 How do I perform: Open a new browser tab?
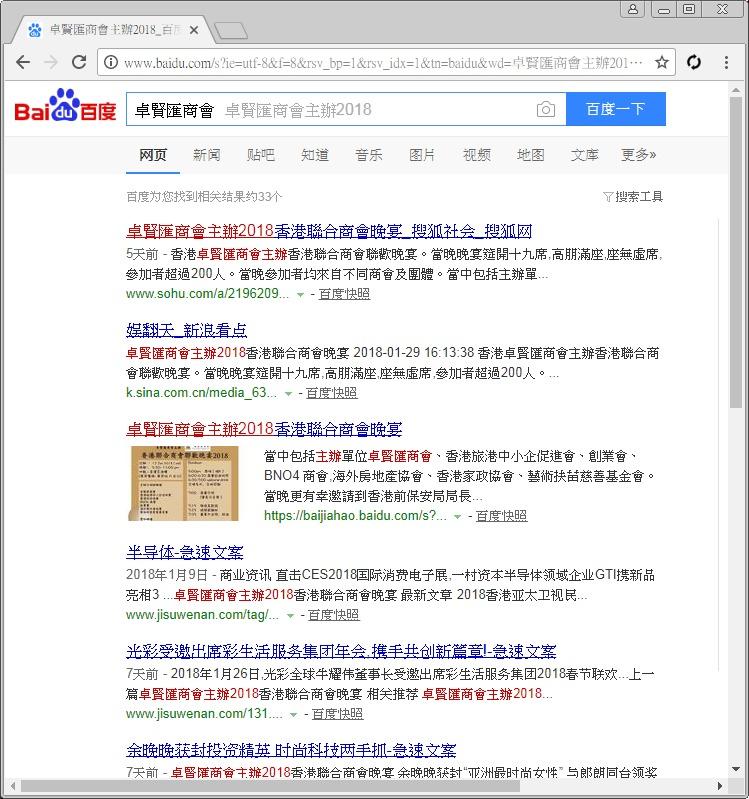[x=230, y=31]
